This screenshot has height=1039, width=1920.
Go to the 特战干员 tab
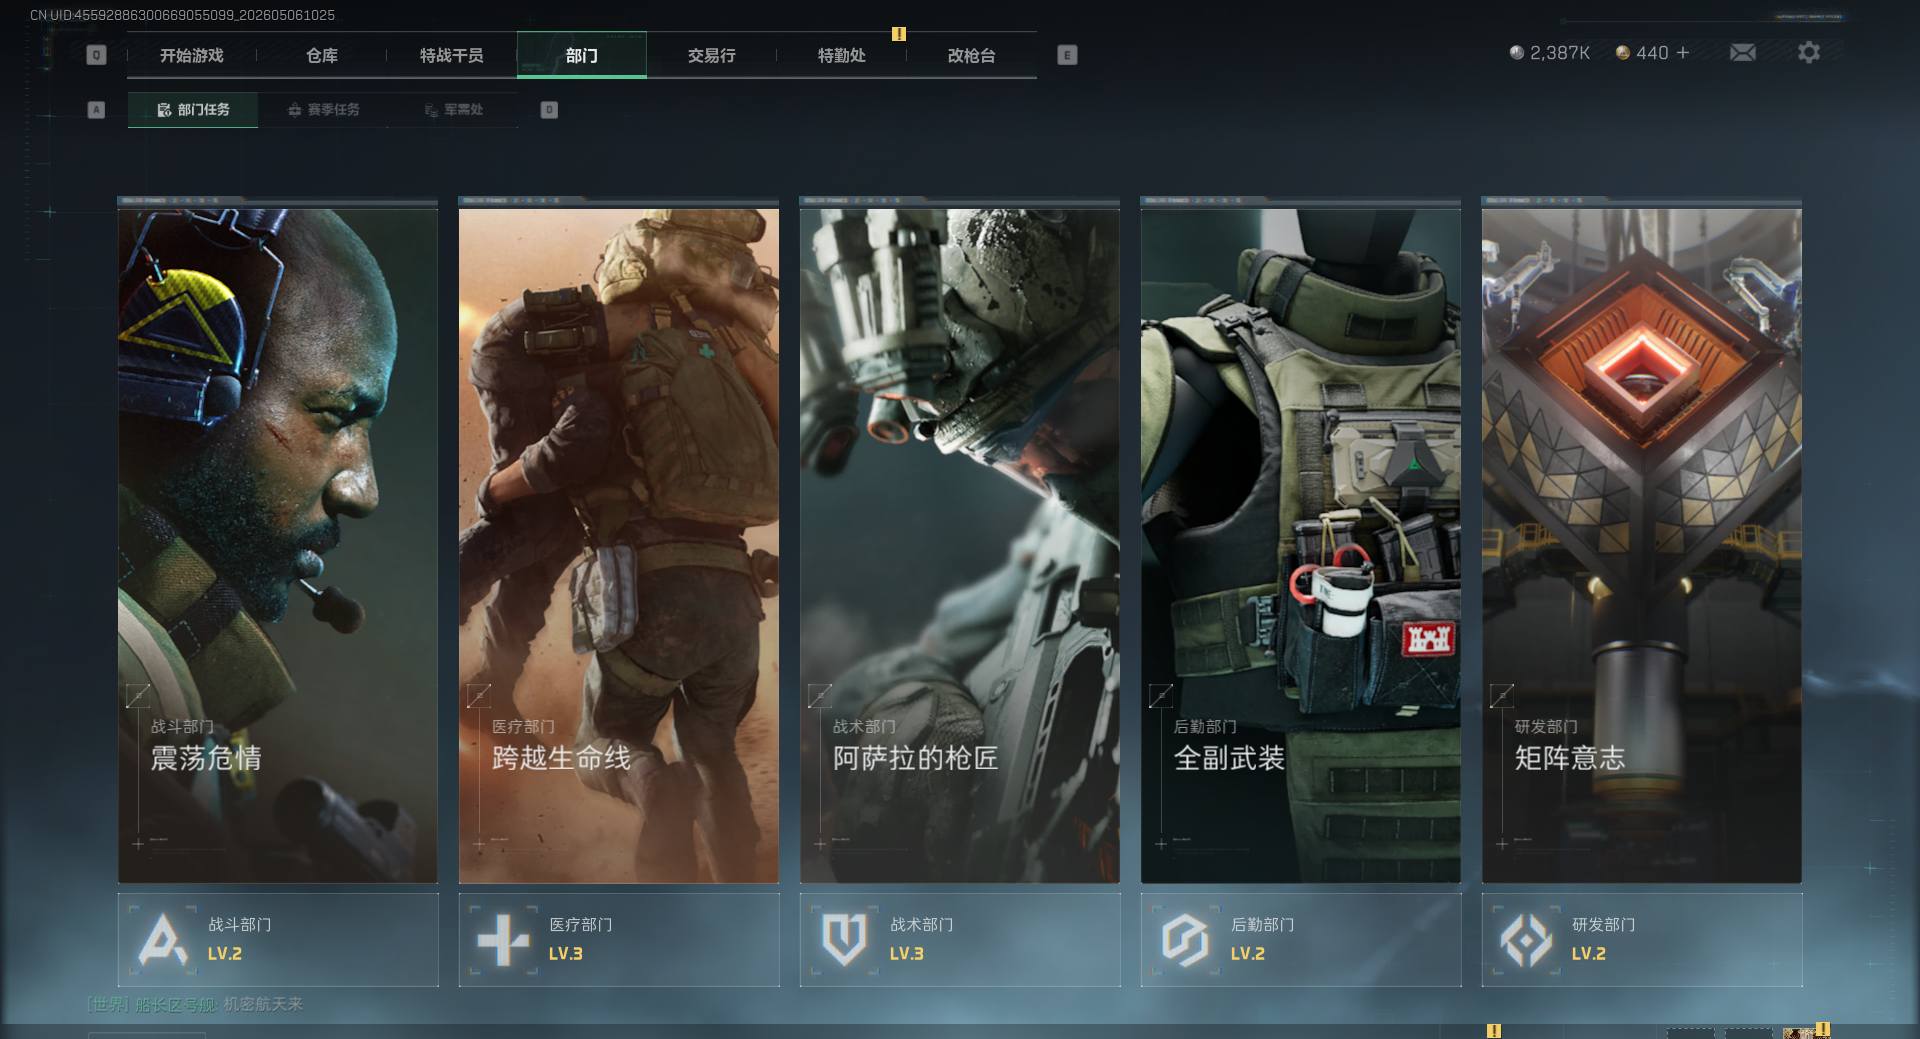[452, 55]
